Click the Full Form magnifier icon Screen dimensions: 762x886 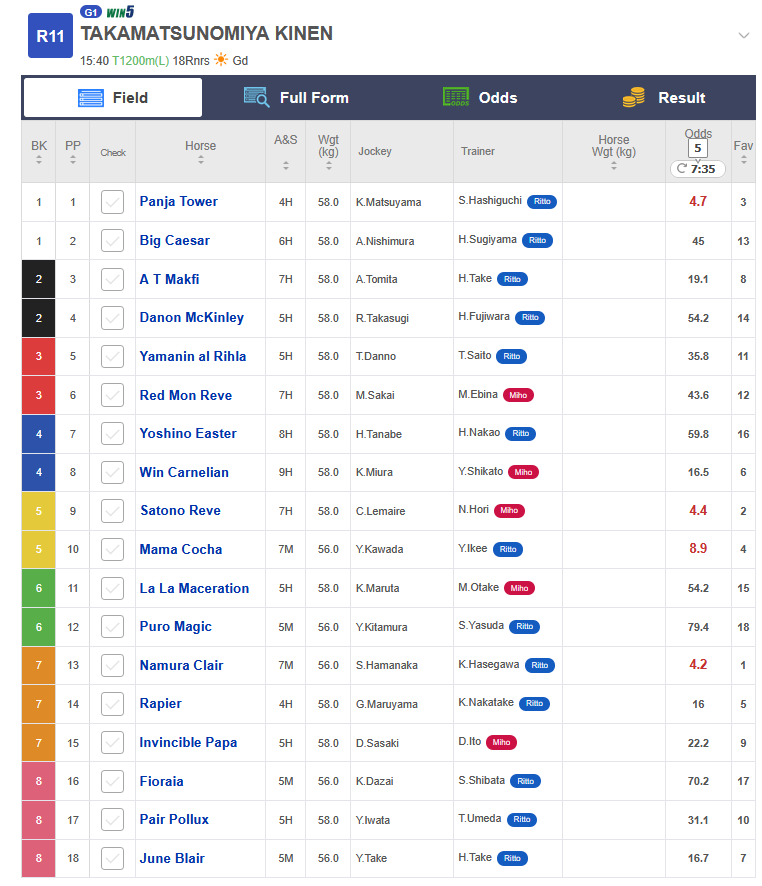[256, 97]
